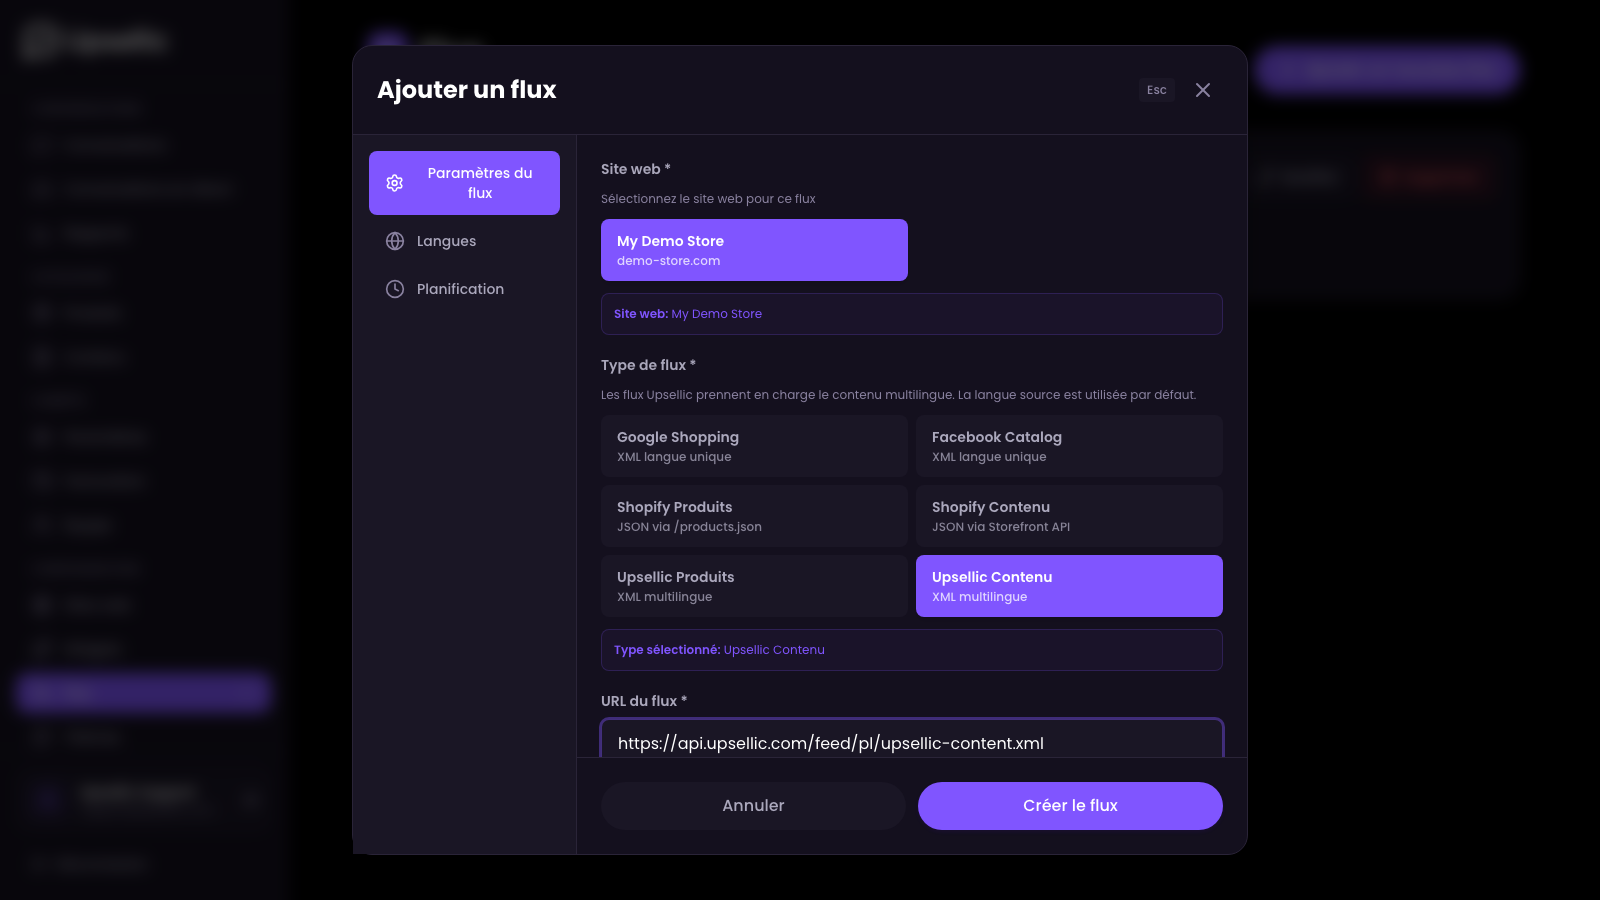Image resolution: width=1600 pixels, height=900 pixels.
Task: Pick Upsellic Contenu feed type
Action: pos(1069,586)
